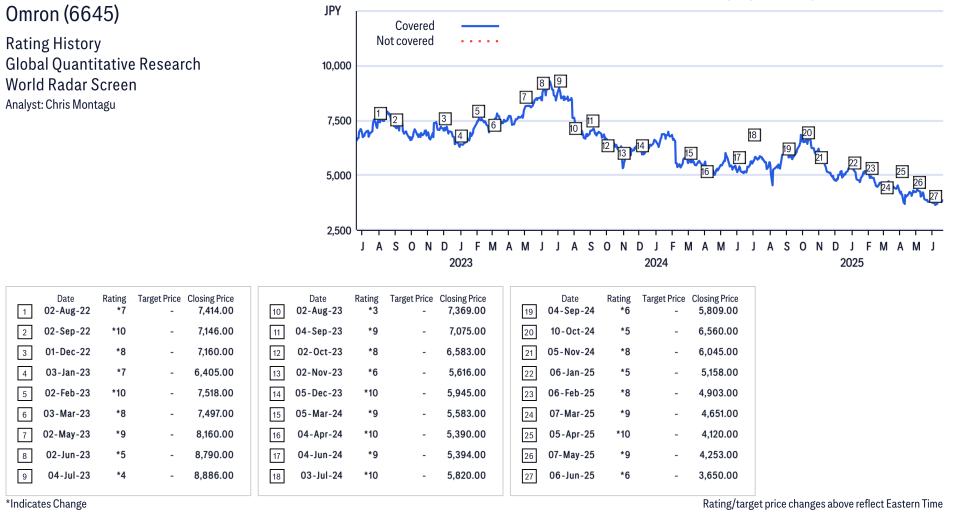The width and height of the screenshot is (954, 510).
Task: Select chart marker 25 on the chart
Action: click(x=902, y=172)
